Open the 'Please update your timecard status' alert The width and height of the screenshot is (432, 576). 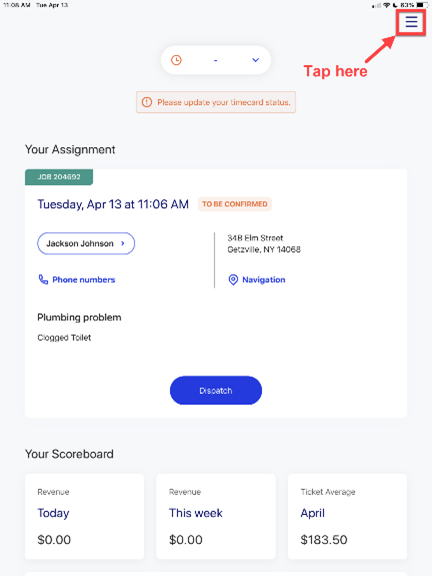pos(216,102)
